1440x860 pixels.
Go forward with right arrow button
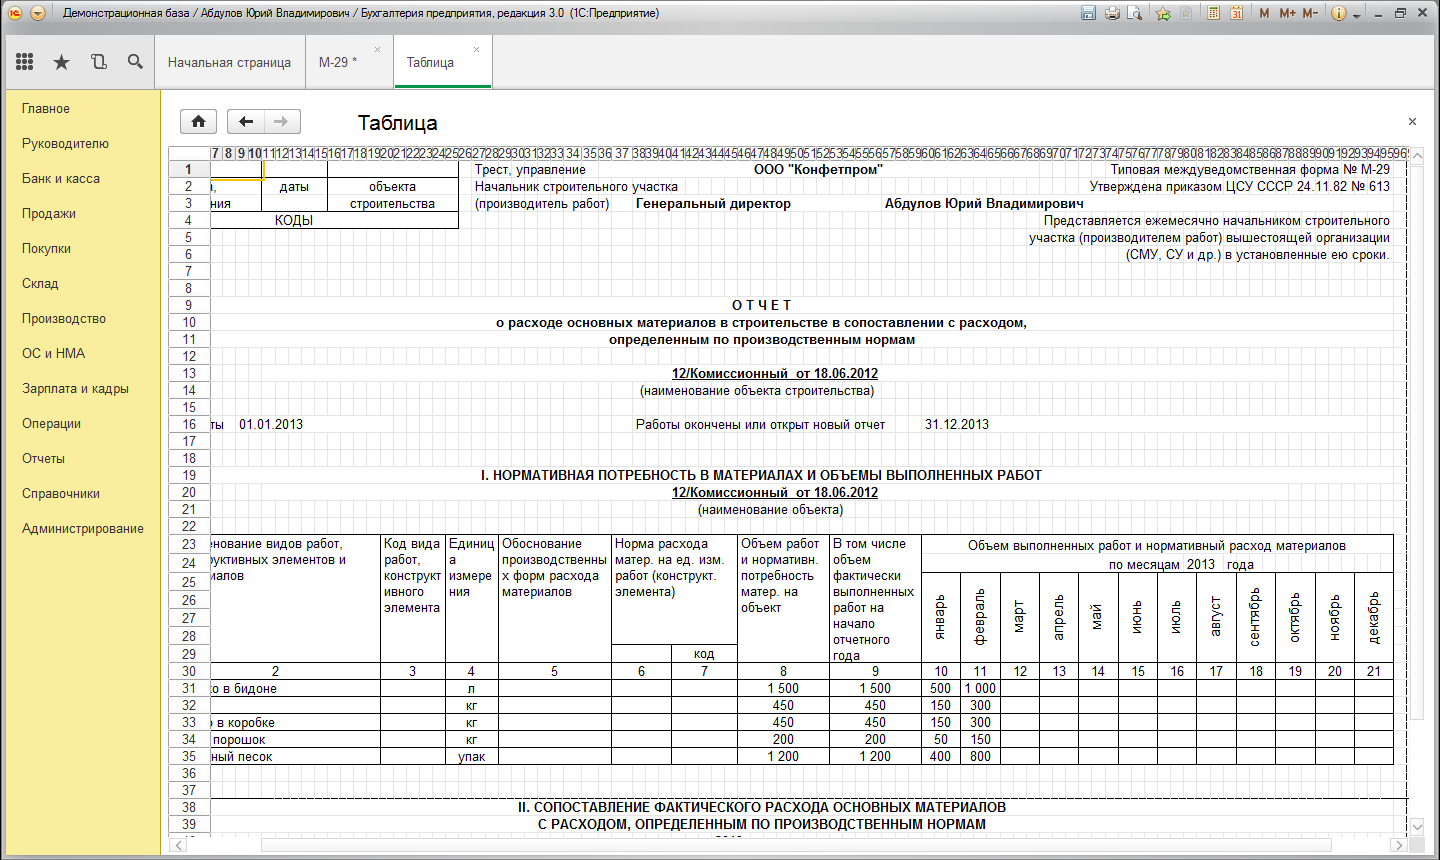(x=282, y=121)
